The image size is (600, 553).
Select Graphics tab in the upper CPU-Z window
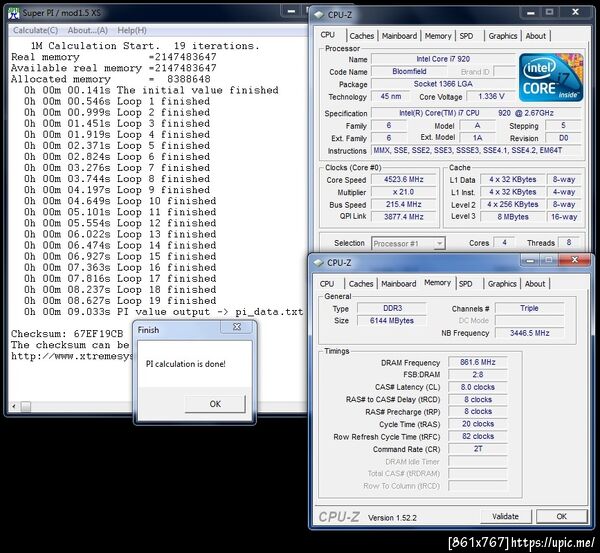[502, 36]
